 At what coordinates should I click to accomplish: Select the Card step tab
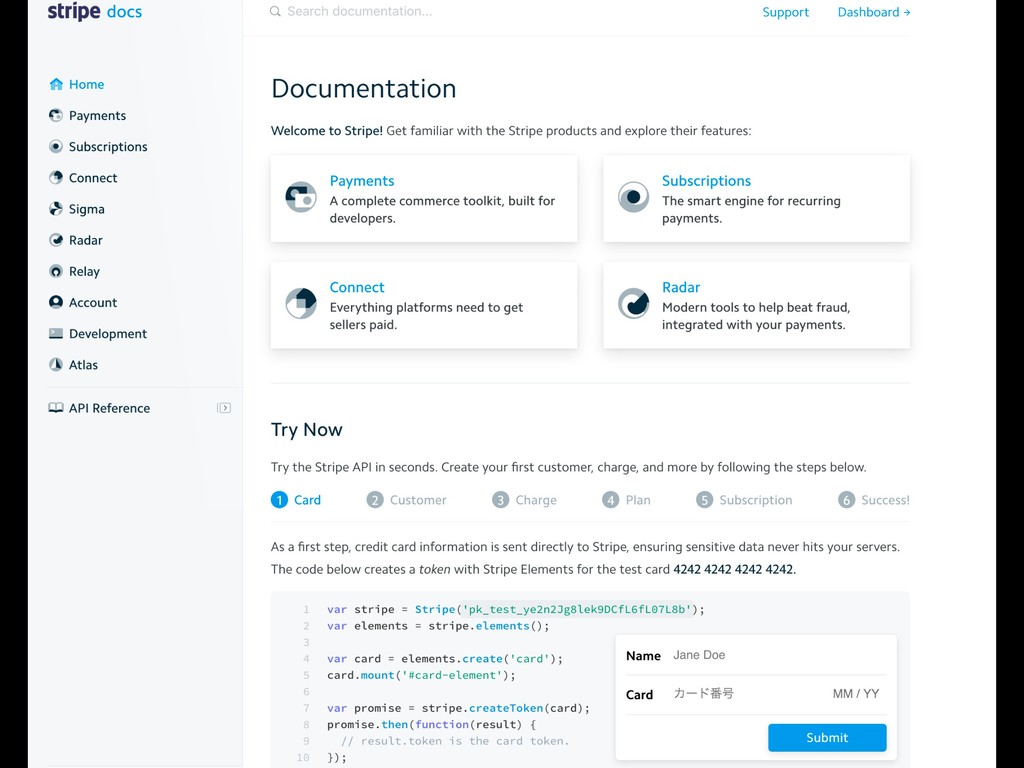tap(296, 500)
